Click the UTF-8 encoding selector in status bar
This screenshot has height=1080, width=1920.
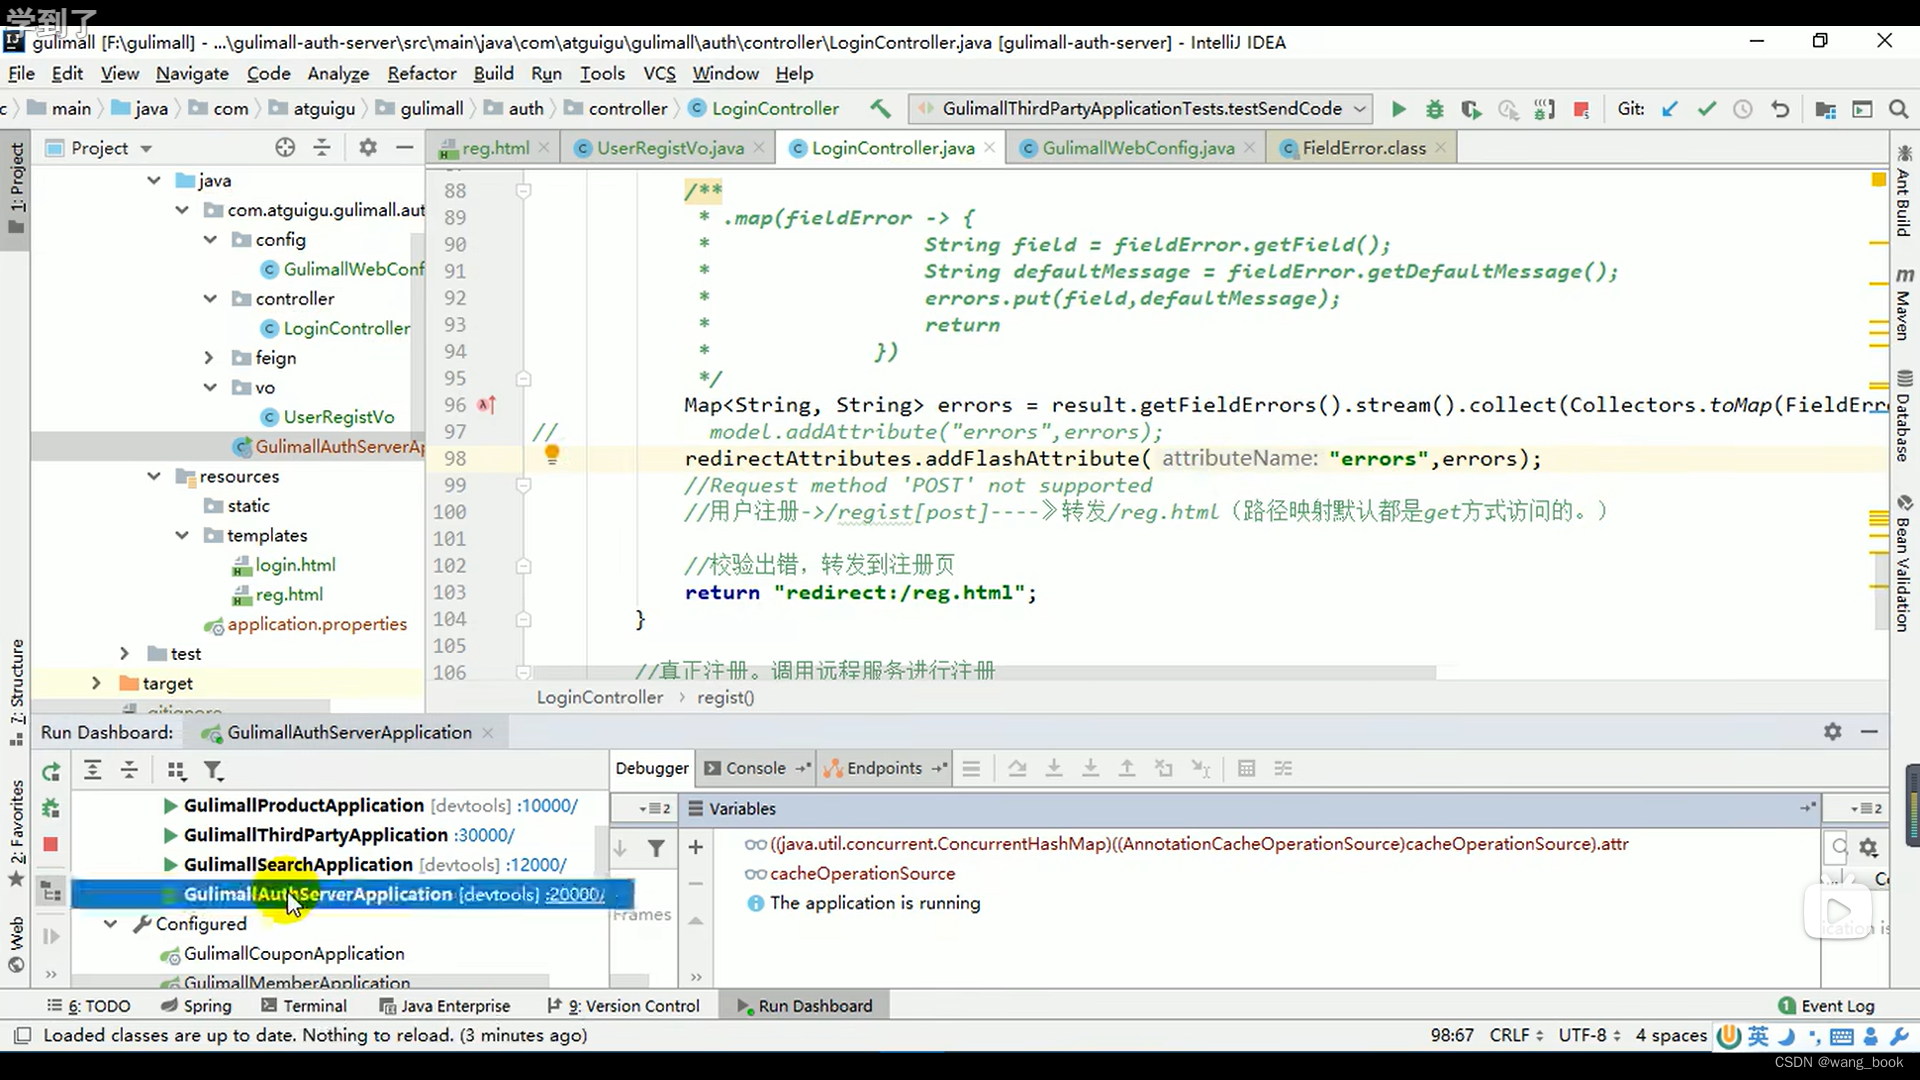pos(1588,1035)
